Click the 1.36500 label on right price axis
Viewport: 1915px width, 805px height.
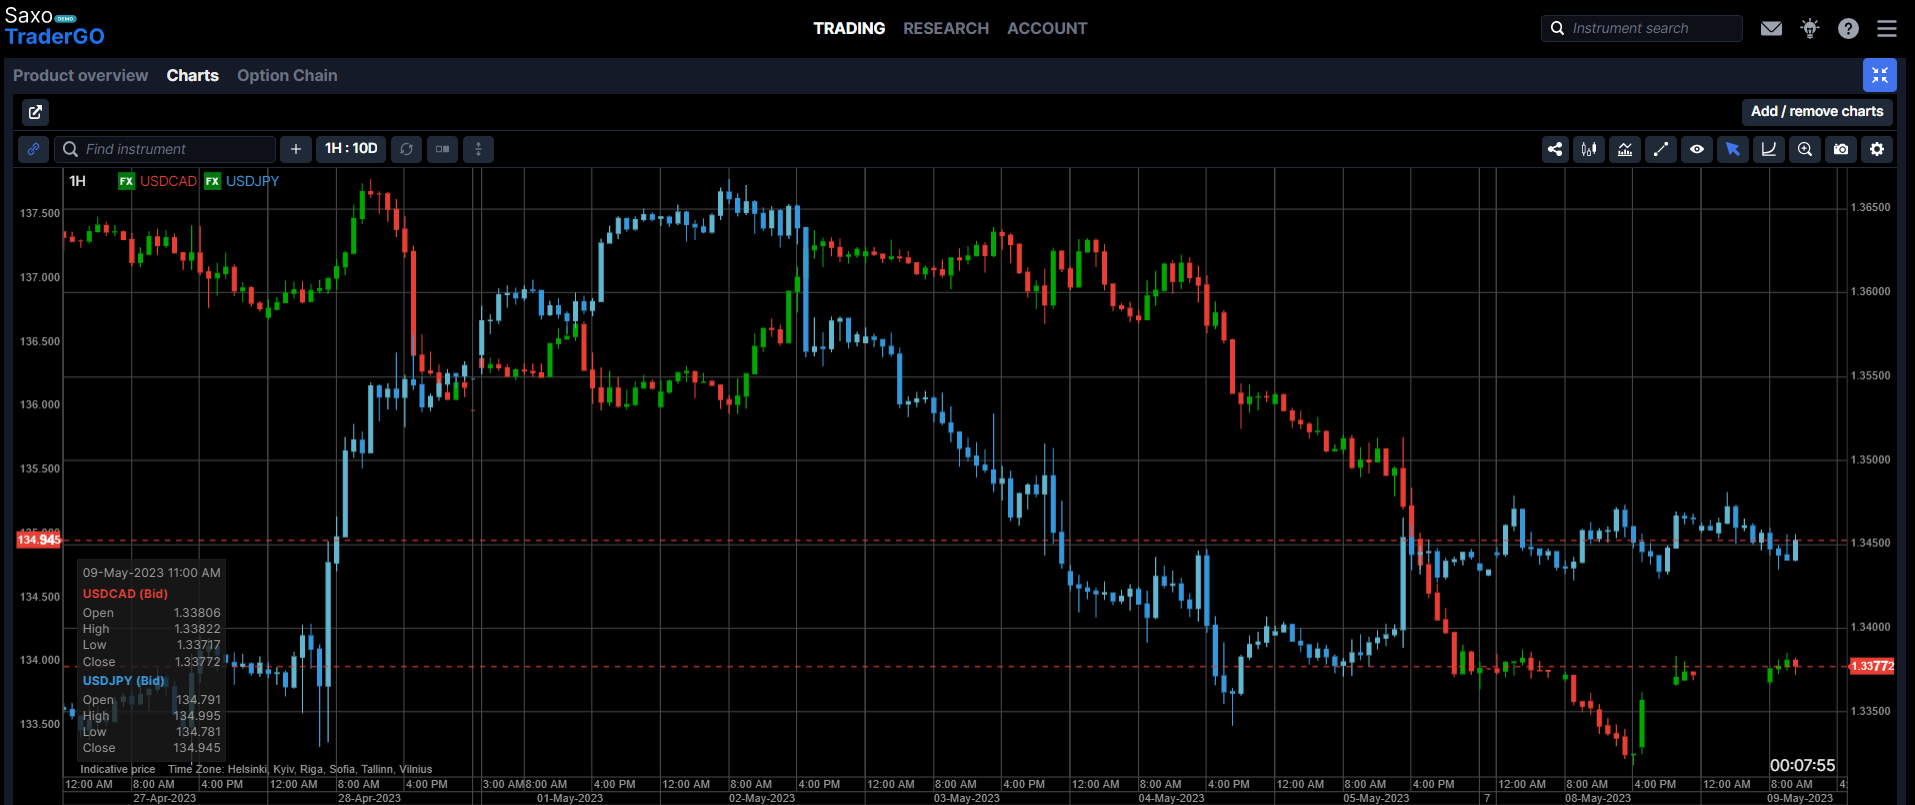point(1871,208)
